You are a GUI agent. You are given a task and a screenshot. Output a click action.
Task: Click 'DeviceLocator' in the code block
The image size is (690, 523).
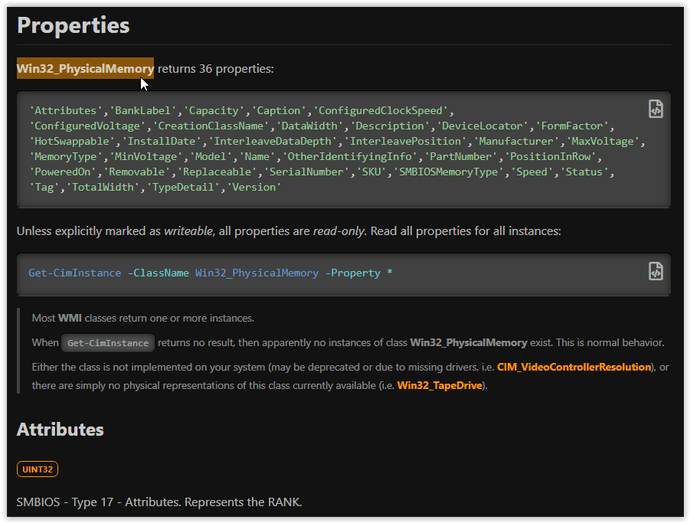[x=482, y=126]
